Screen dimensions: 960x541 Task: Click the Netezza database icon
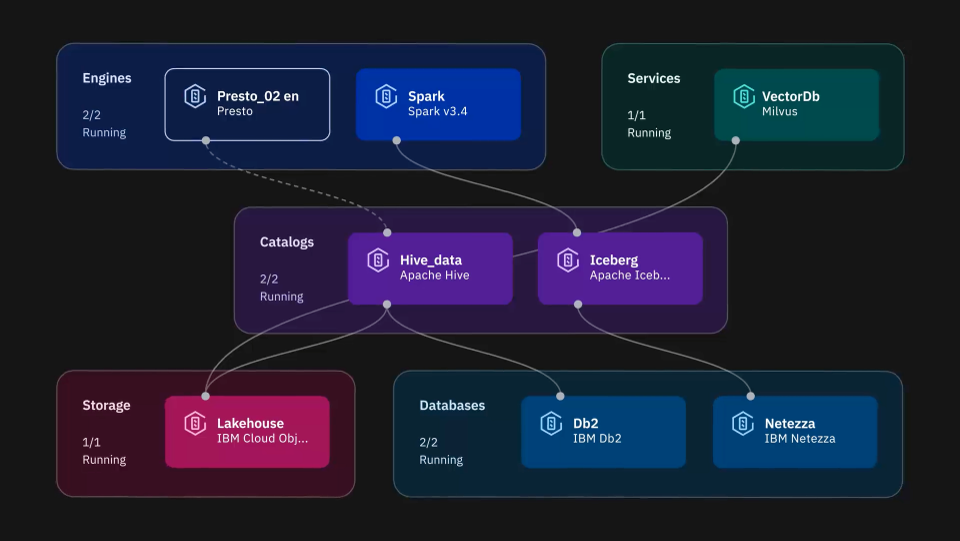pos(743,423)
